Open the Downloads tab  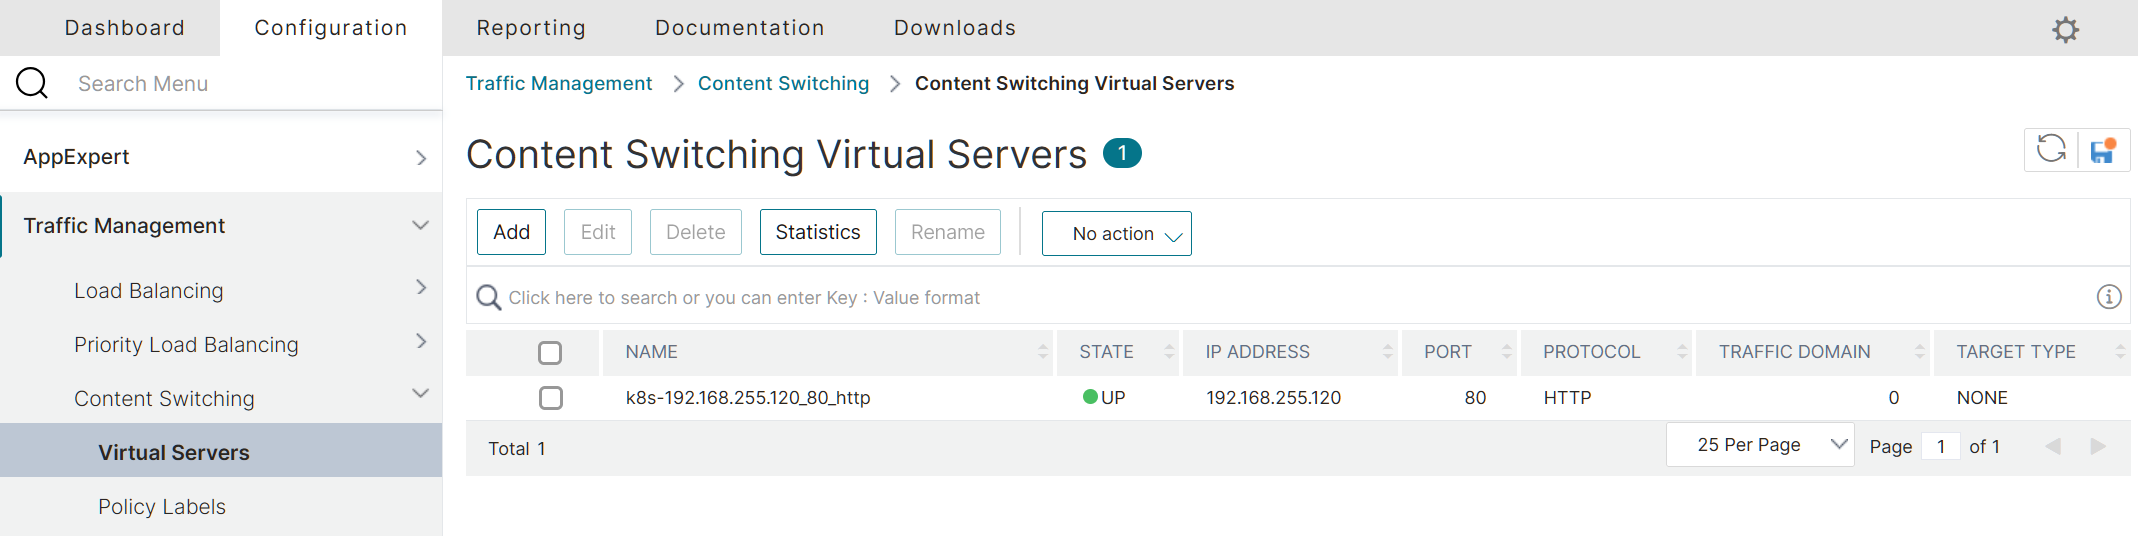point(955,28)
